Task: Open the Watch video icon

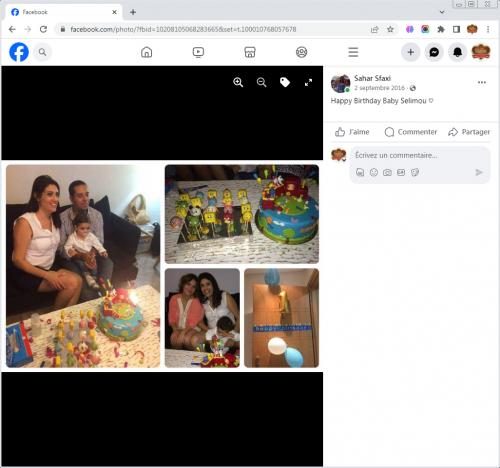Action: pos(198,52)
